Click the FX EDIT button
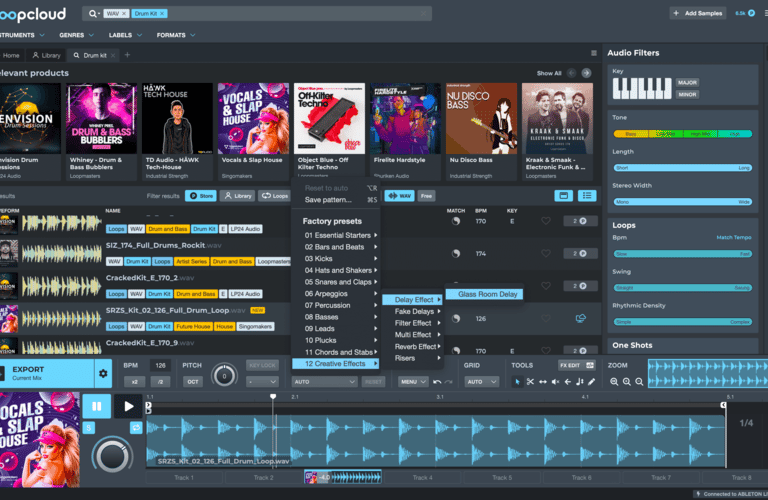Image resolution: width=768 pixels, height=500 pixels. (576, 365)
